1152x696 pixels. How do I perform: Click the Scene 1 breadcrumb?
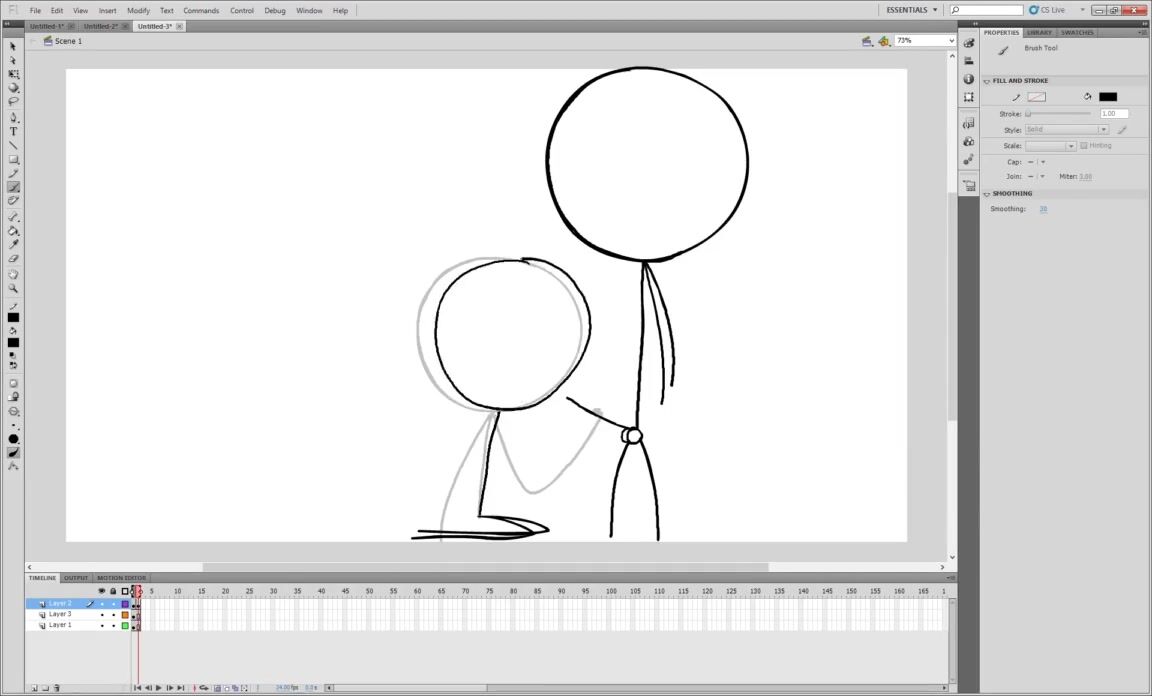coord(68,41)
